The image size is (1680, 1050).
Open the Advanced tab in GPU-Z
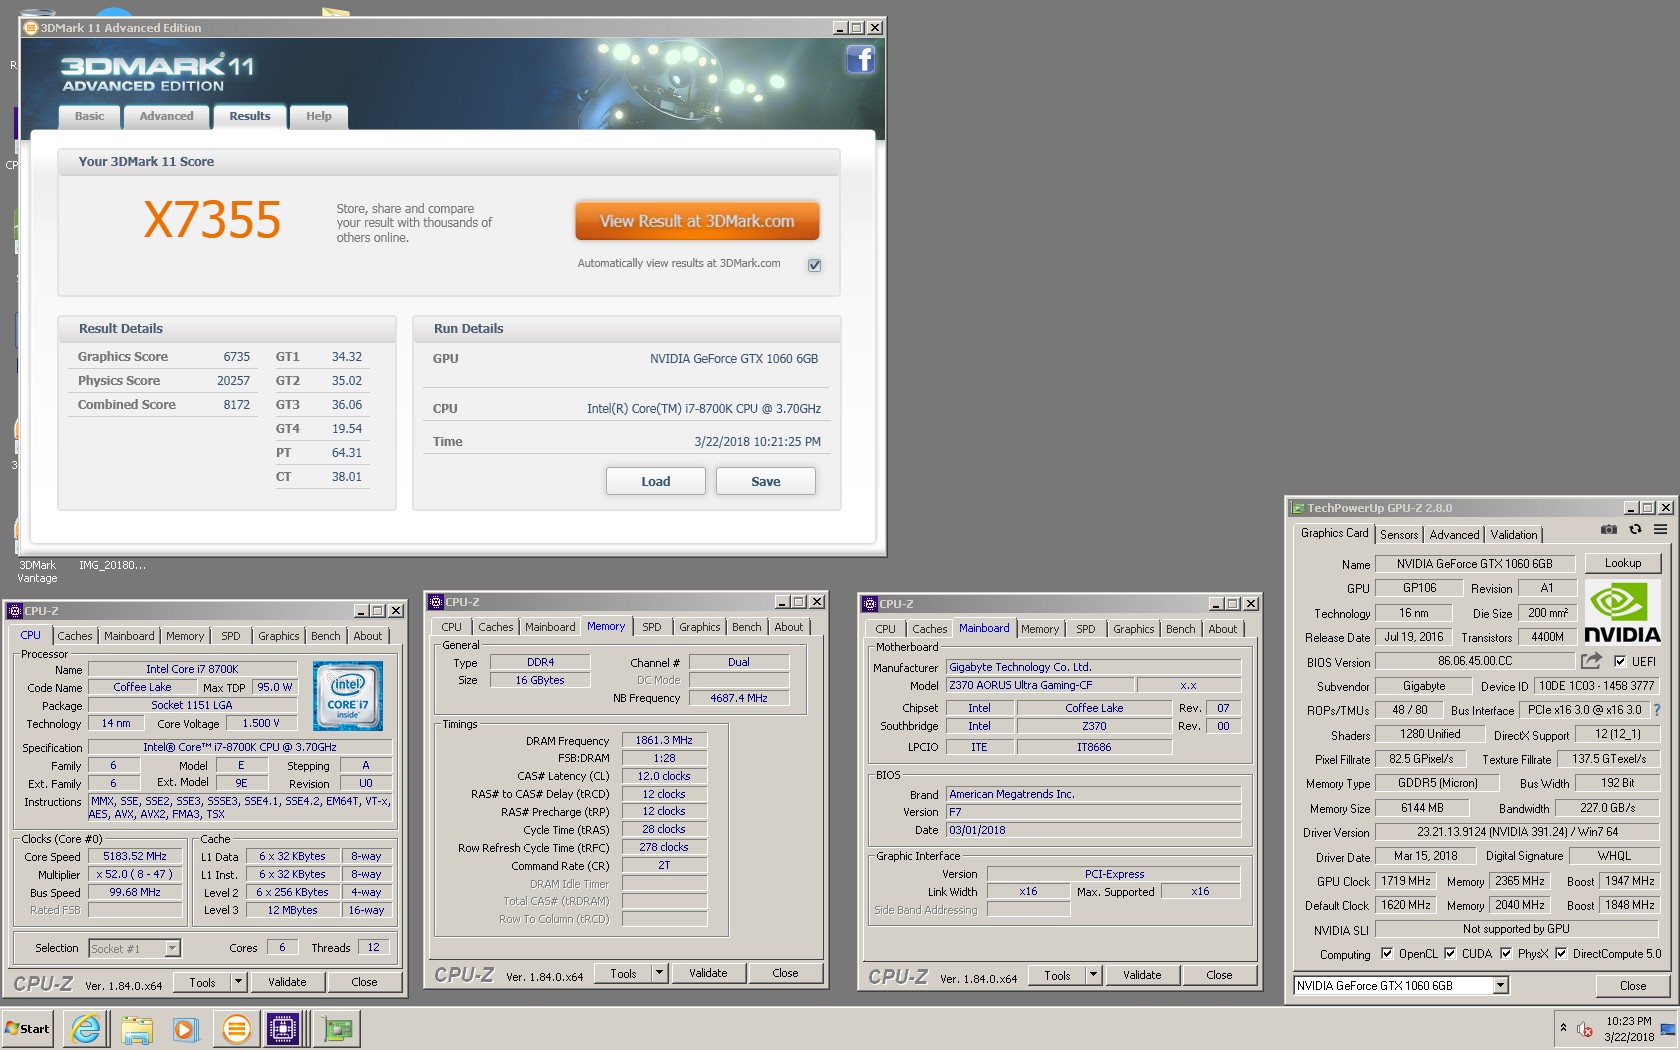[x=1454, y=535]
